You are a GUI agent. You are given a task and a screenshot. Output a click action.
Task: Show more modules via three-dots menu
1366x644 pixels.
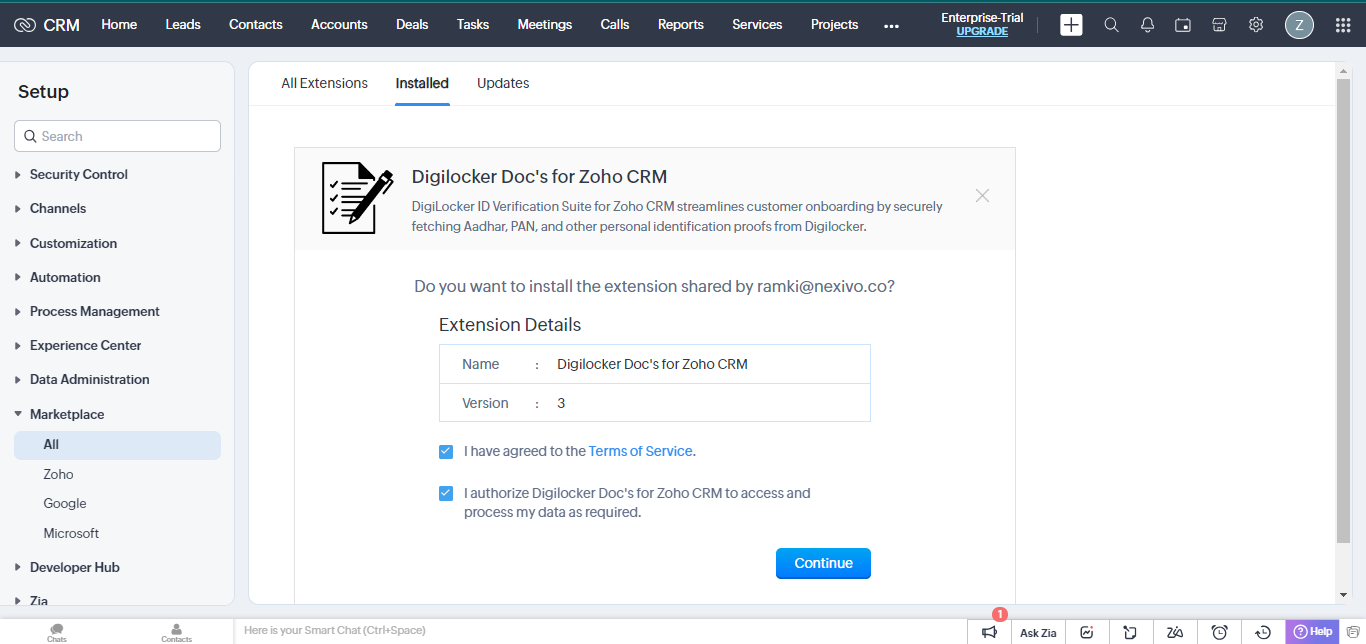[891, 26]
